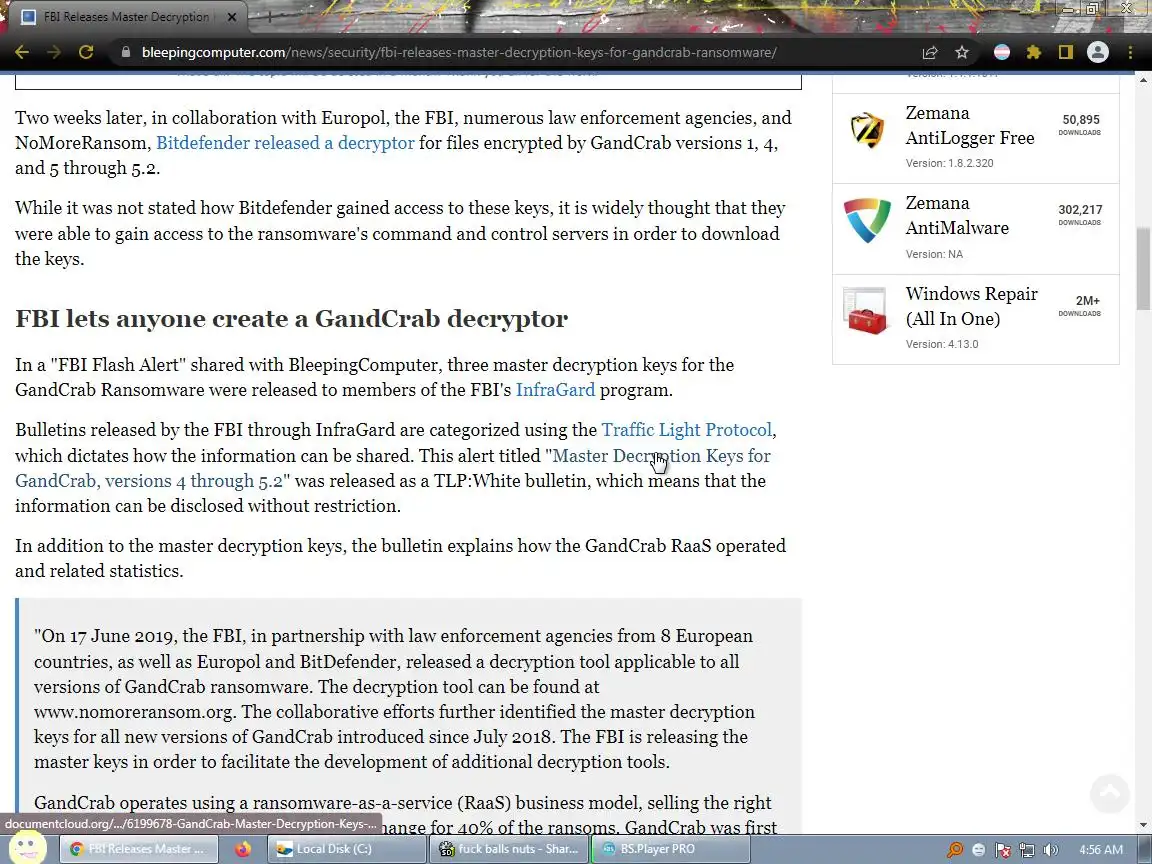
Task: Select the FBI Releases Master Decryption tab
Action: pyautogui.click(x=126, y=17)
